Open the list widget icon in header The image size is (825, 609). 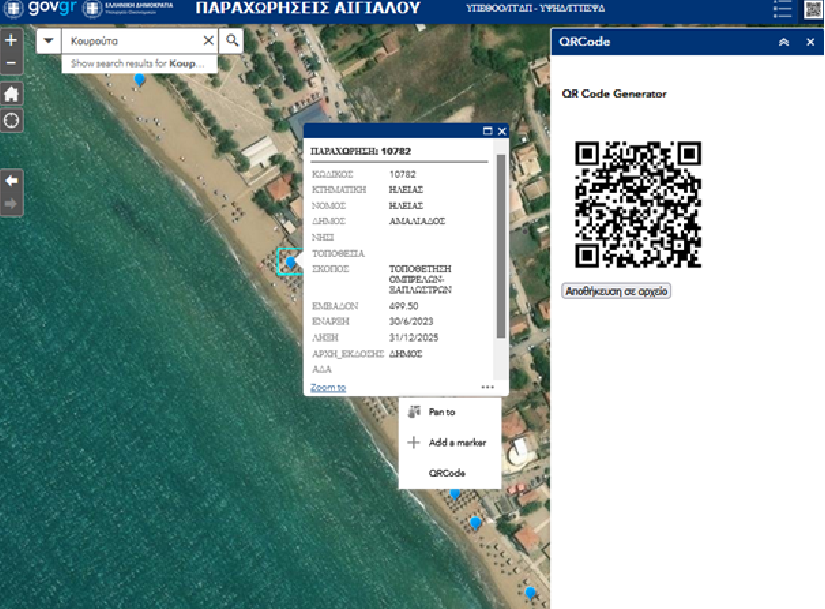pyautogui.click(x=782, y=9)
